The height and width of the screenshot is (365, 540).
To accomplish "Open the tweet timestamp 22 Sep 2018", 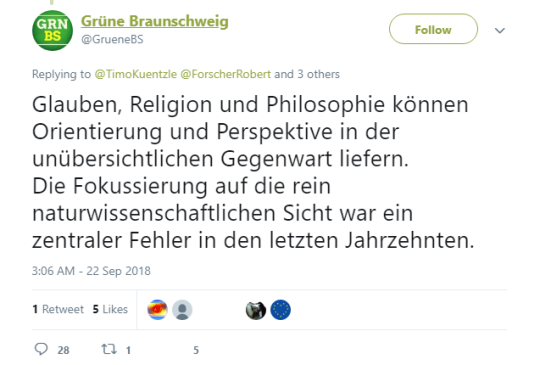I will (91, 271).
